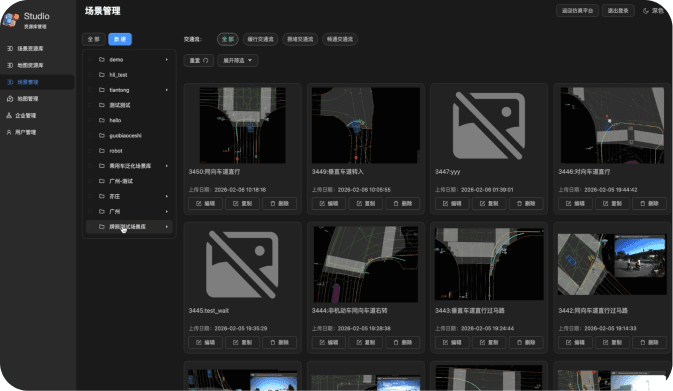Edit scene 3447:yyy
Image resolution: width=673 pixels, height=391 pixels.
(452, 203)
